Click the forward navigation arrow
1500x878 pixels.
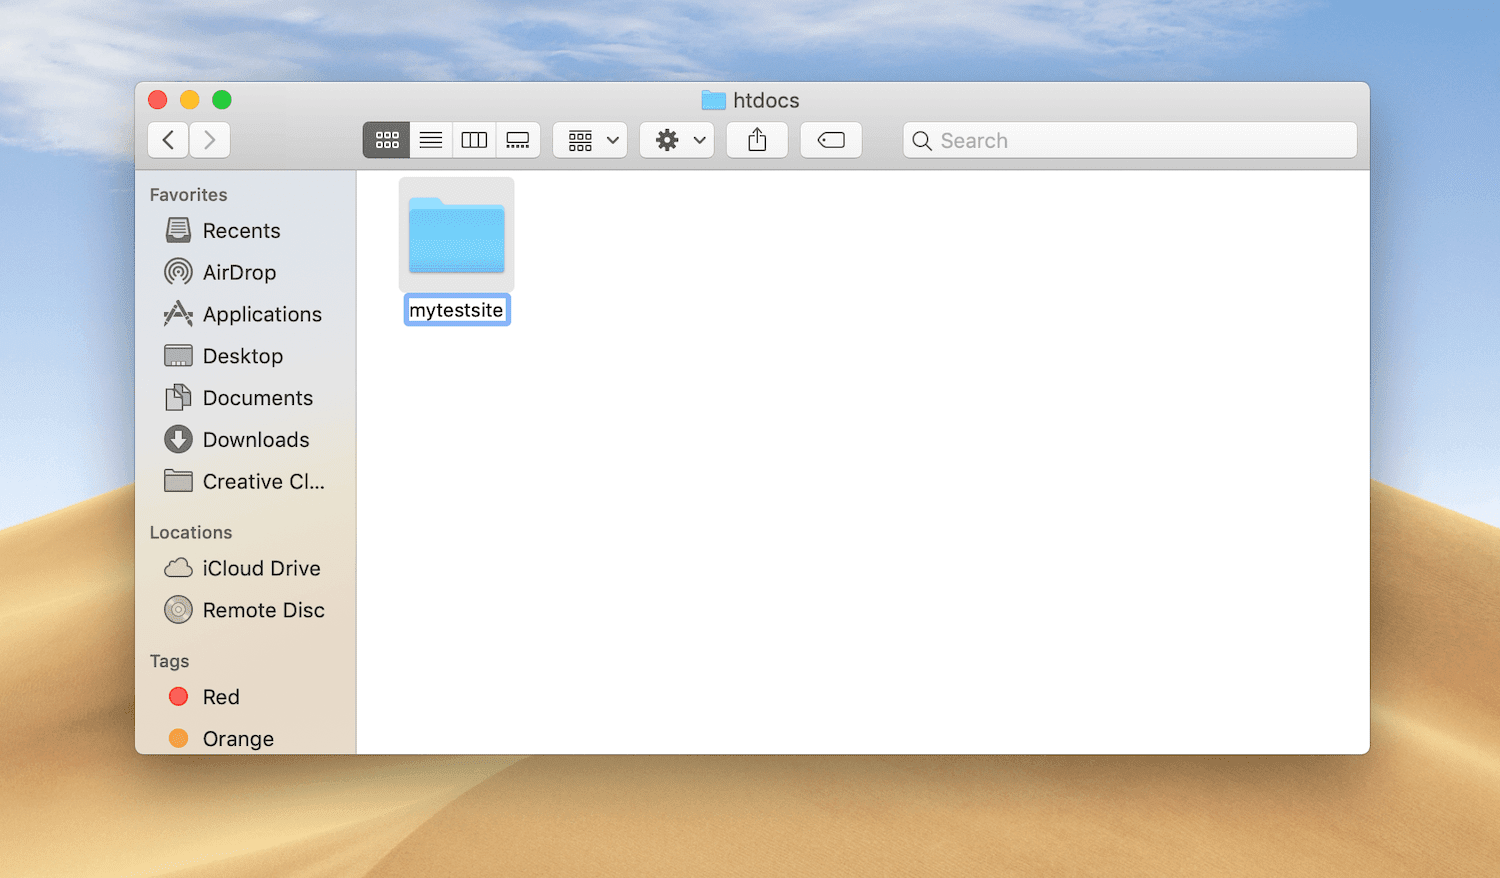(210, 140)
